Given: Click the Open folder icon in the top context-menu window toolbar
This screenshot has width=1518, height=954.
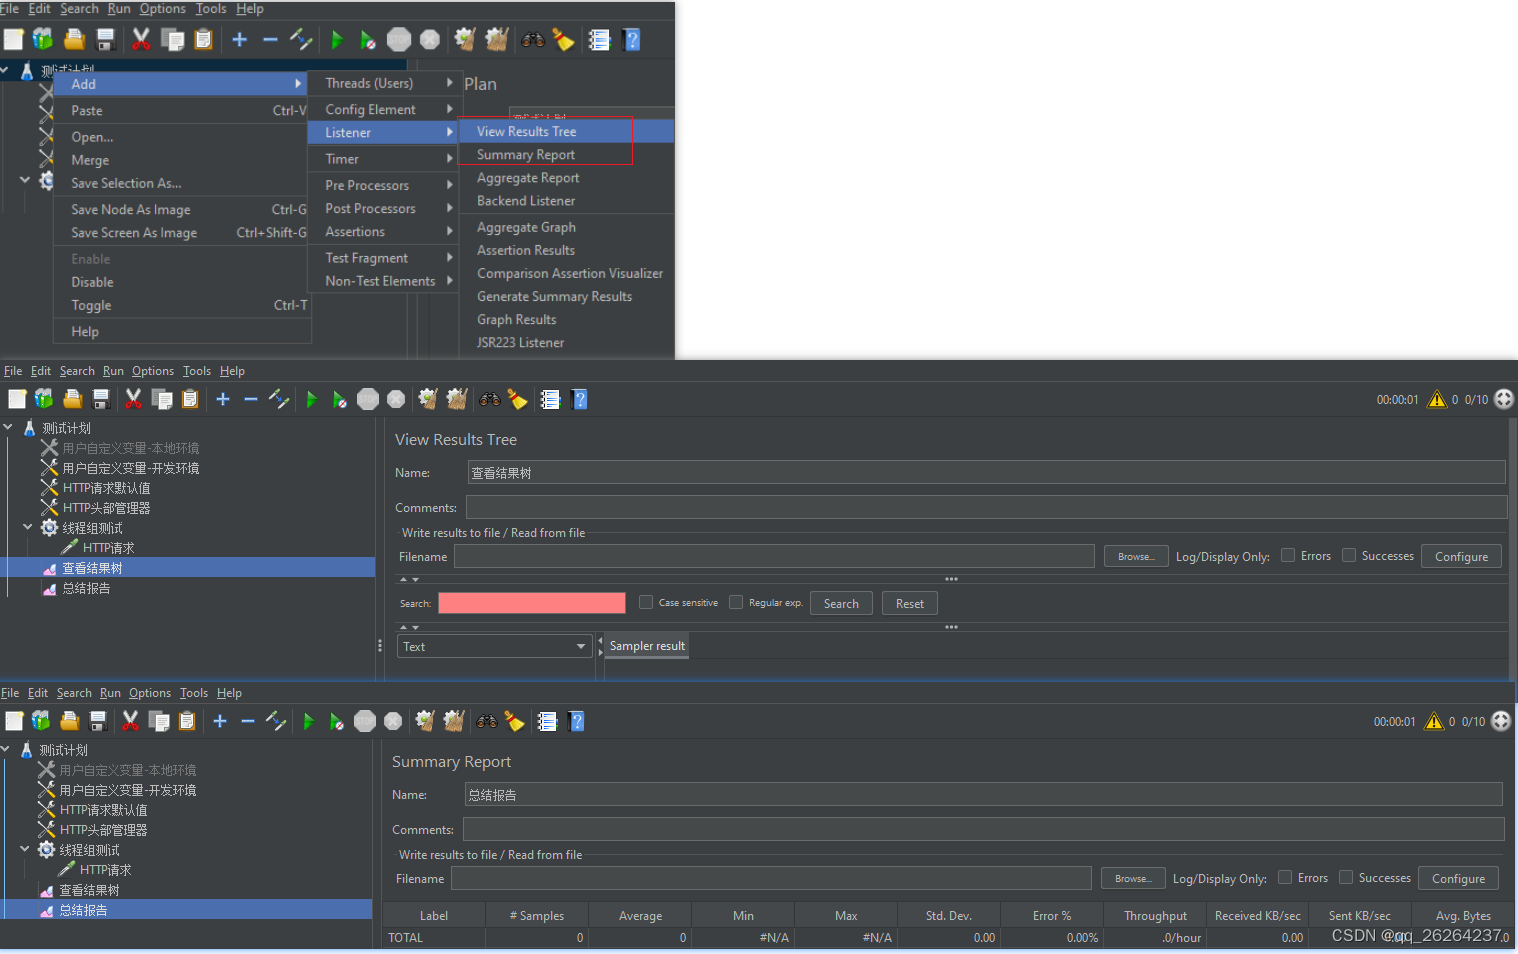Looking at the screenshot, I should (x=74, y=39).
